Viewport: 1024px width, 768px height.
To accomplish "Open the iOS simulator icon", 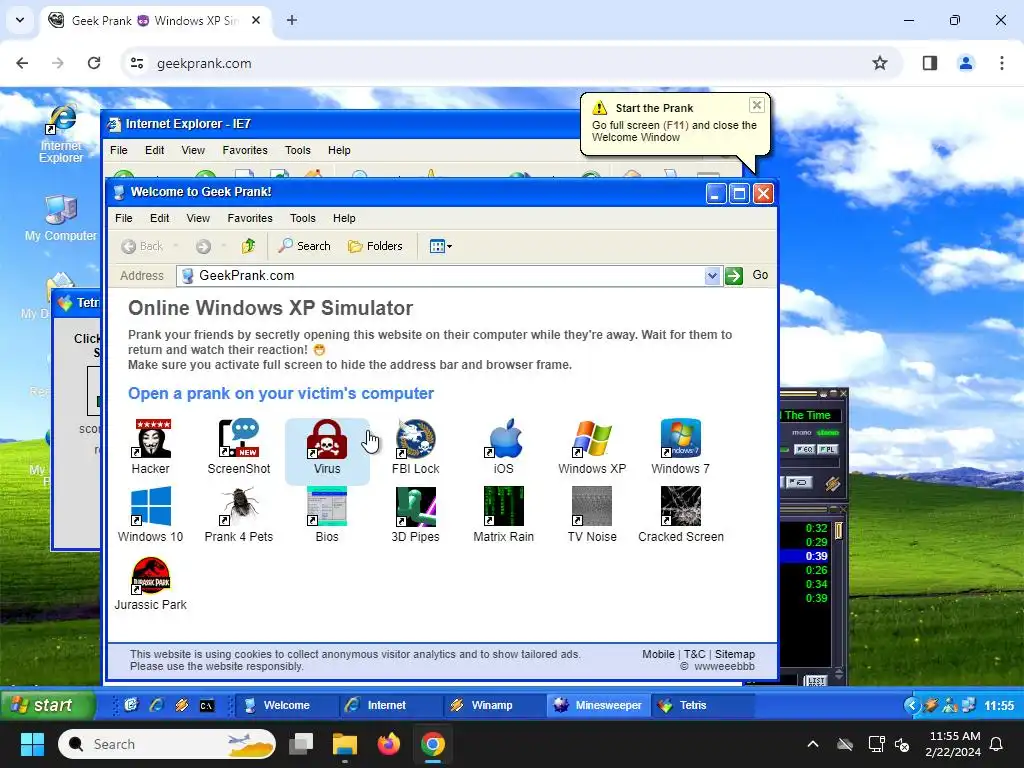I will click(504, 447).
